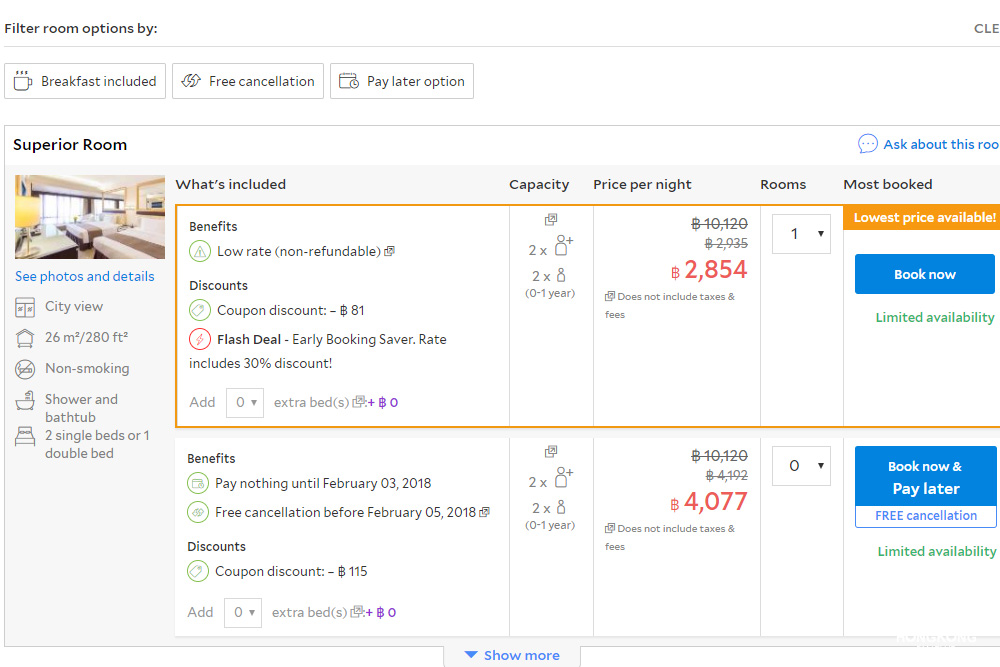Enable the Pay later option filter

click(402, 81)
